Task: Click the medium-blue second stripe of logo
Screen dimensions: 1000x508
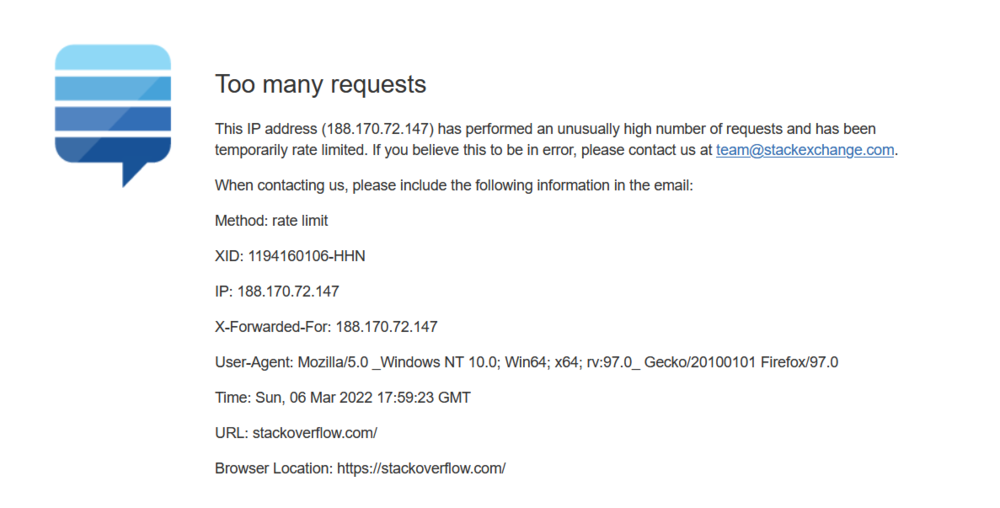Action: coord(113,88)
